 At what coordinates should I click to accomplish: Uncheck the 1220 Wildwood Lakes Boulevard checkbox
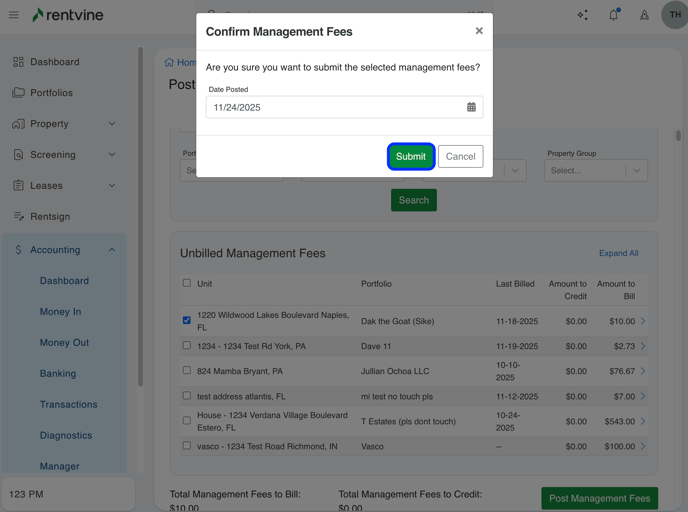click(x=187, y=320)
